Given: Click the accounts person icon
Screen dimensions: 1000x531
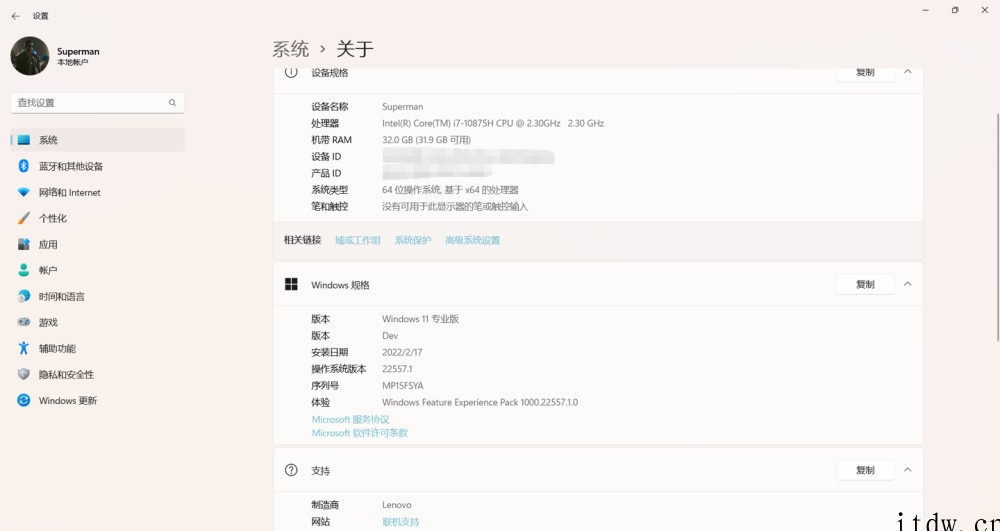Looking at the screenshot, I should point(24,270).
